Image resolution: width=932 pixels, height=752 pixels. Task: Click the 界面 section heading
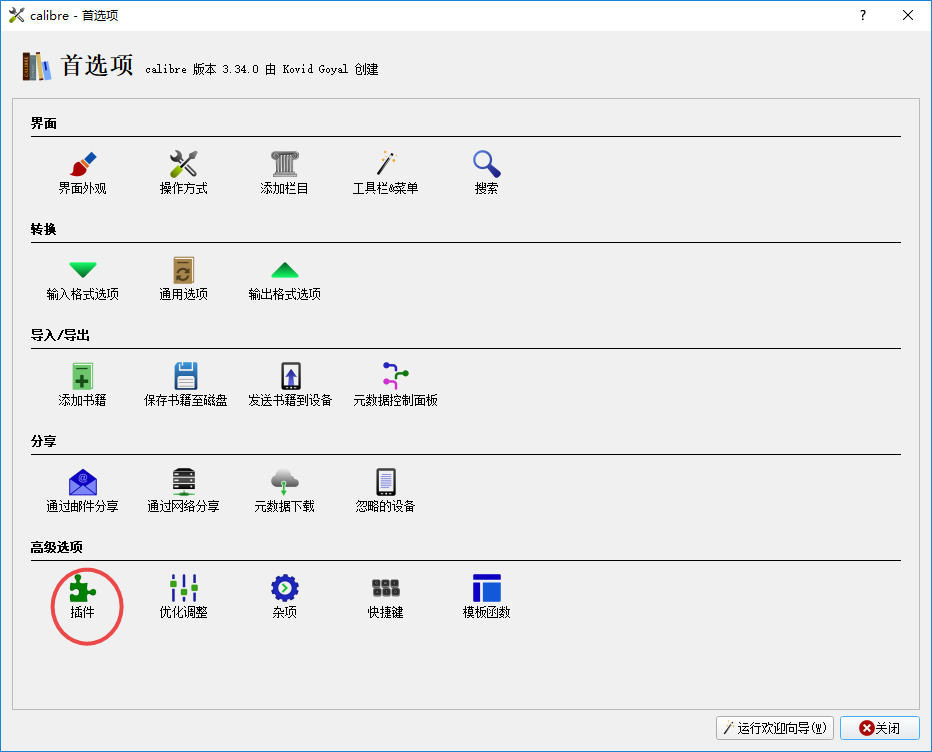pos(44,124)
